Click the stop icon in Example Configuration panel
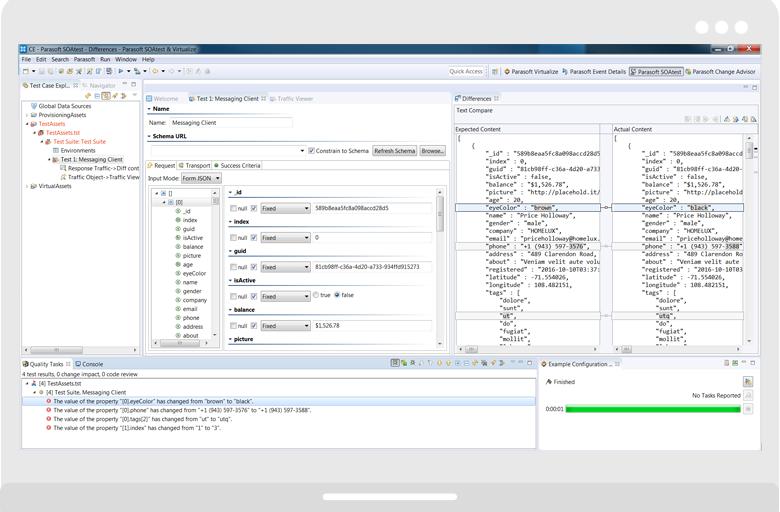The image size is (780, 512). point(748,409)
